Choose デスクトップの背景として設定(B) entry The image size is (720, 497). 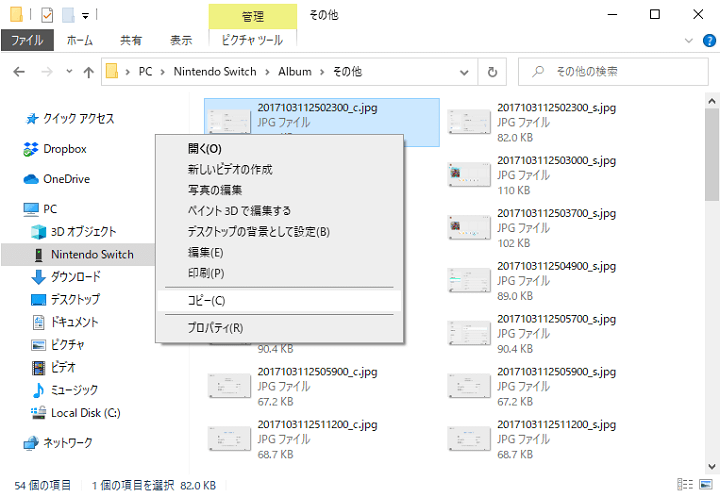coord(279,232)
